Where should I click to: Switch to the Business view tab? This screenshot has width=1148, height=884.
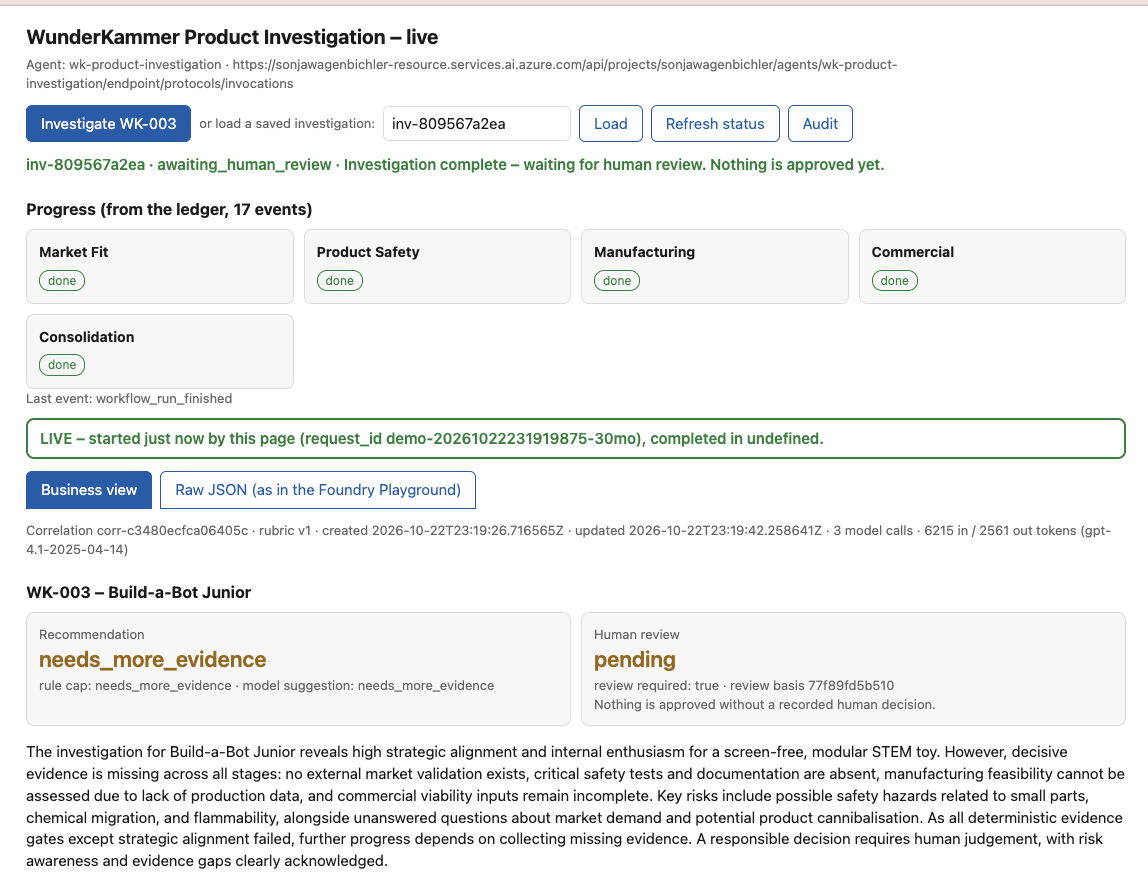tap(89, 490)
